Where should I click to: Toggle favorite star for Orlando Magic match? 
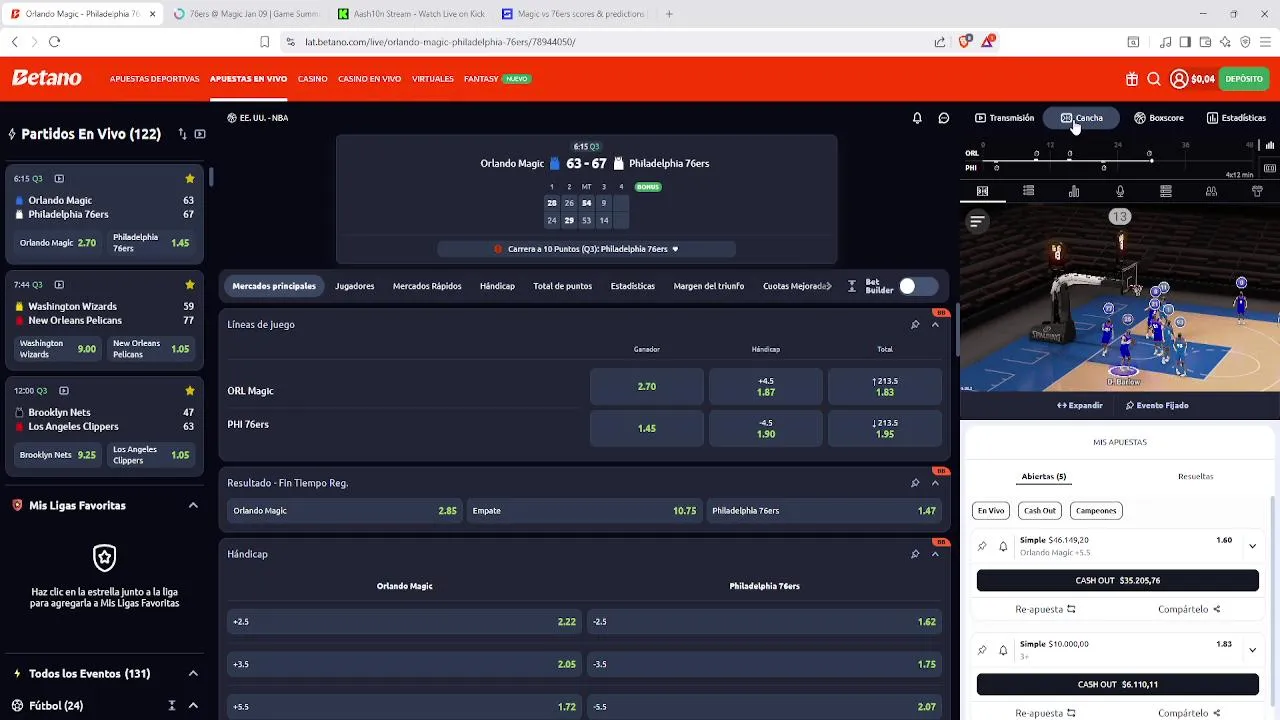tap(190, 179)
